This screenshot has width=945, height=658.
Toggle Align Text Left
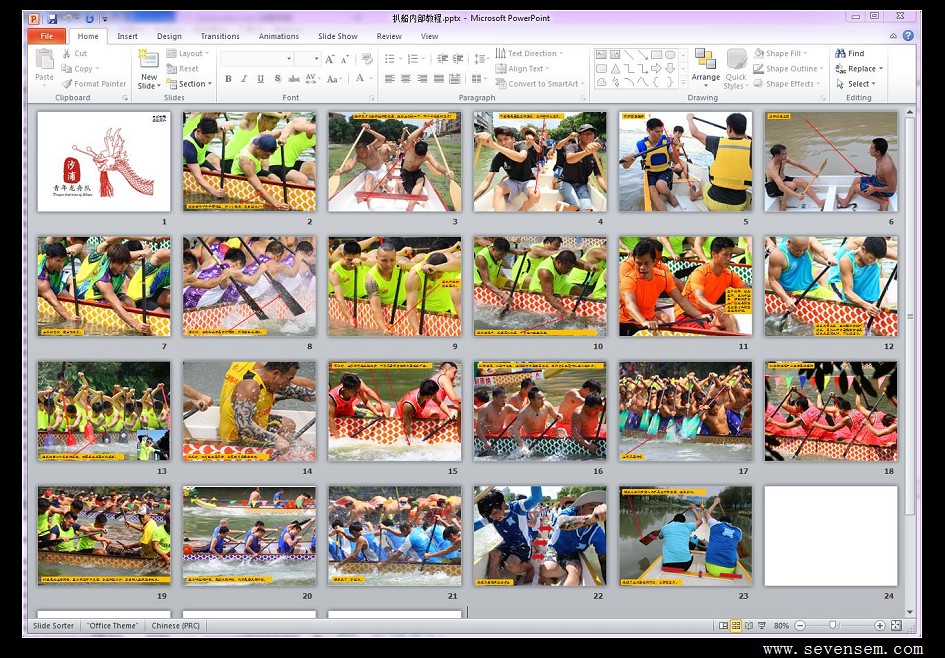coord(390,78)
